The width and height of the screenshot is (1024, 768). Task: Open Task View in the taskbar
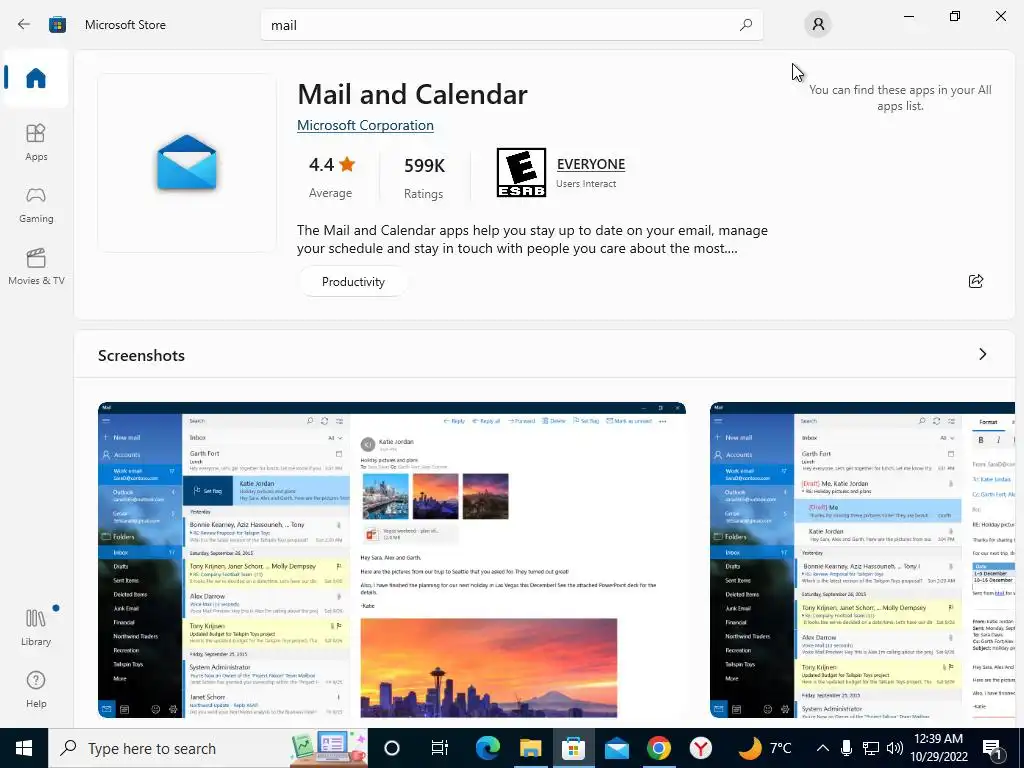pyautogui.click(x=440, y=748)
